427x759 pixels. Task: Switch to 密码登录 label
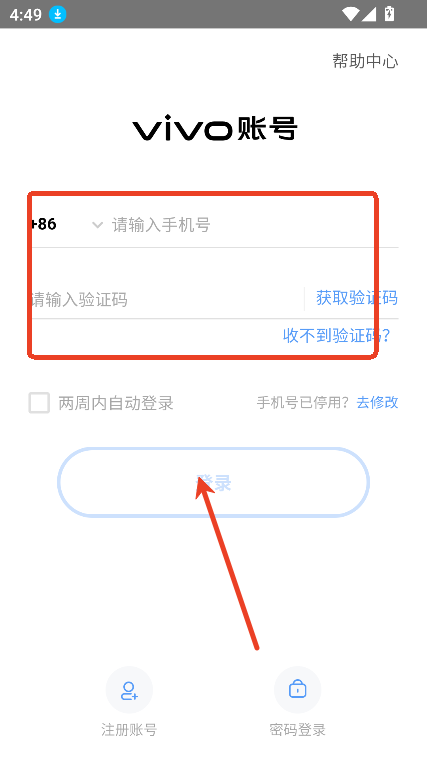(x=297, y=729)
